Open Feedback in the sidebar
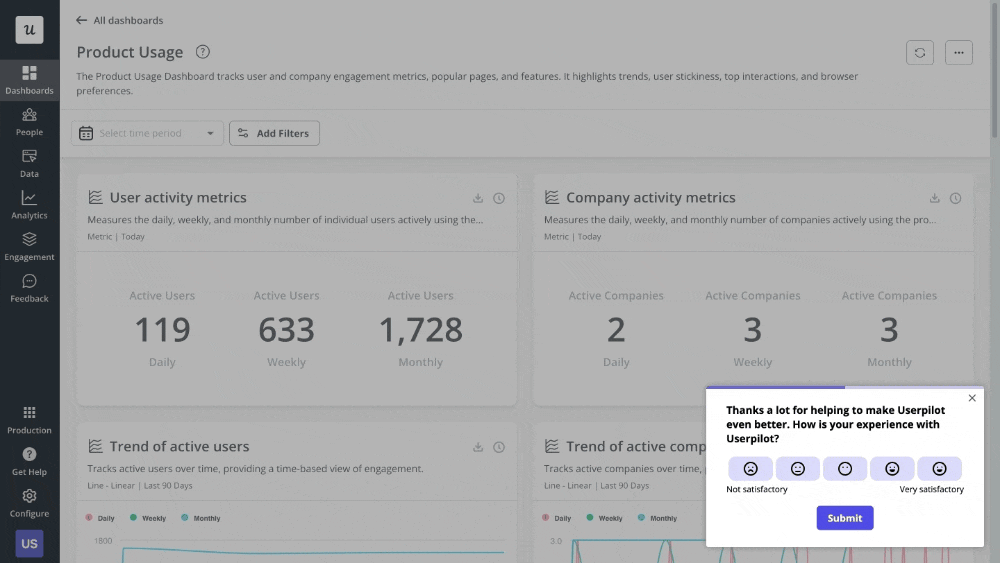This screenshot has width=1000, height=563. tap(29, 288)
